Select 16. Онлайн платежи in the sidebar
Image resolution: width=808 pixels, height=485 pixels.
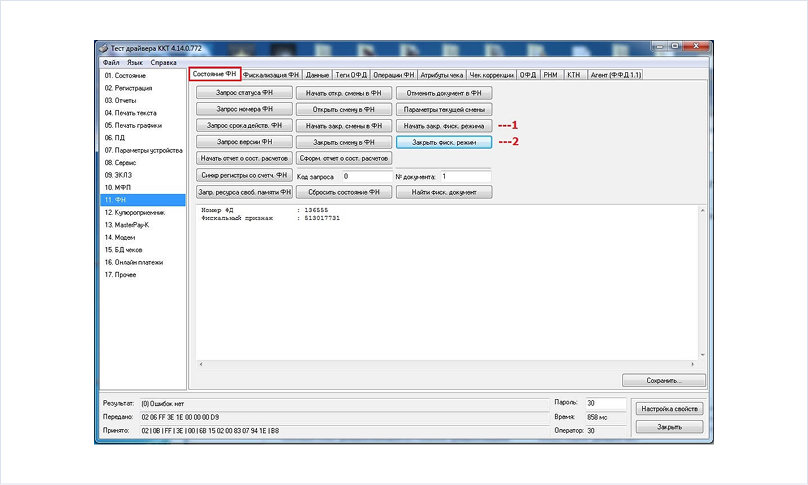[133, 262]
